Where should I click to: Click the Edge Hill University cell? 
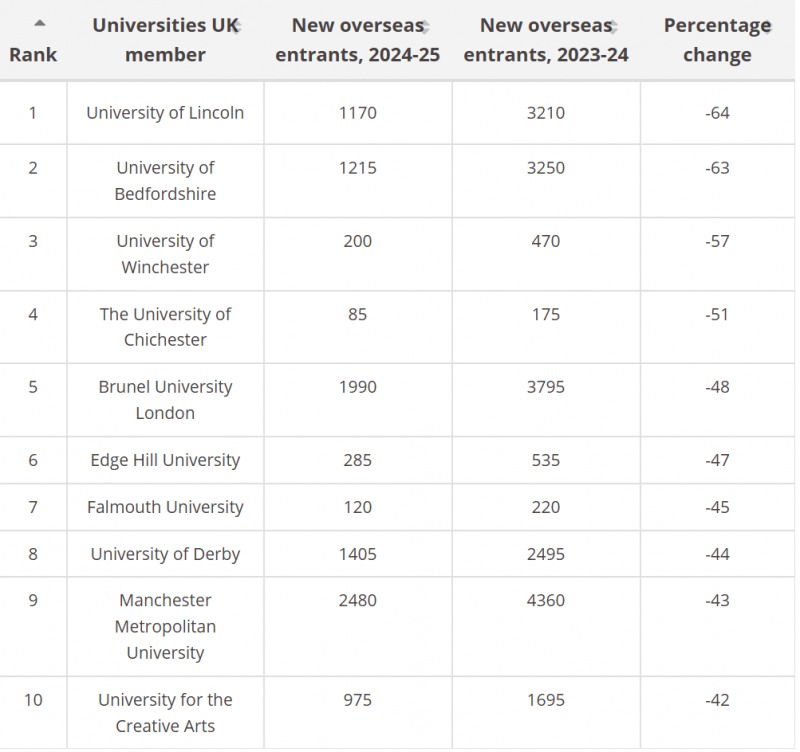tap(165, 461)
